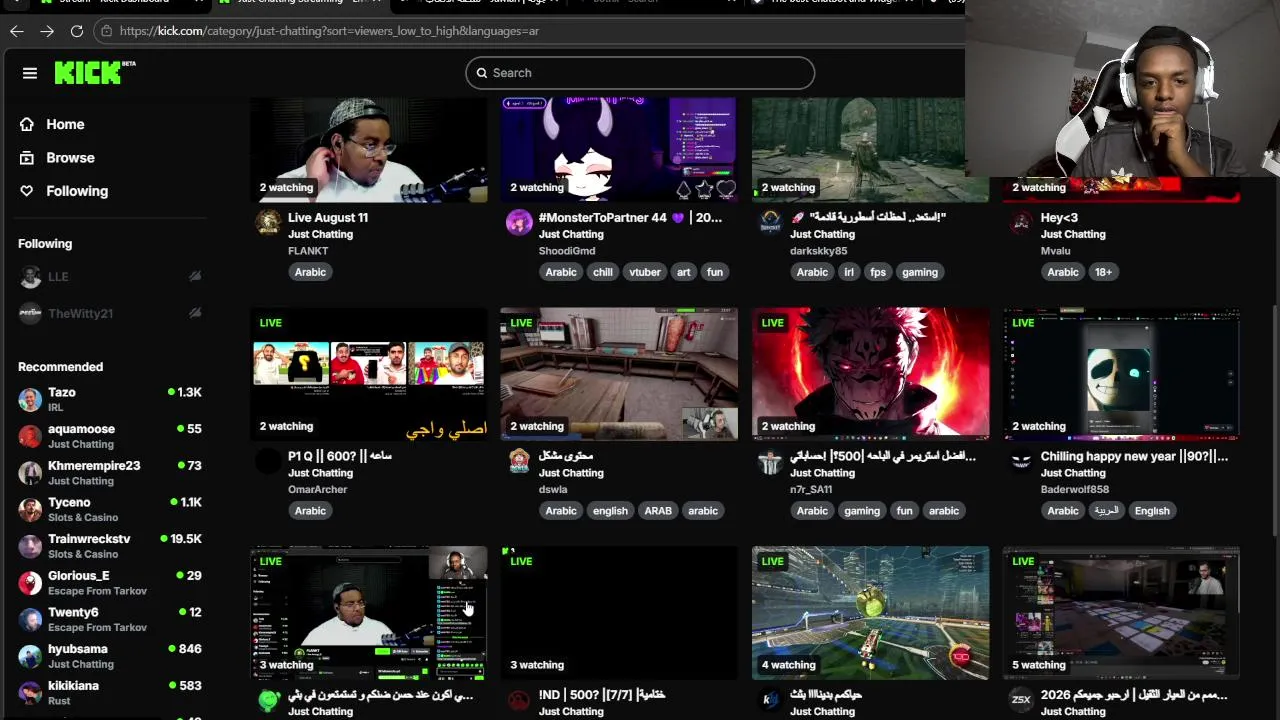Click aquamoose avatar in Recommended
This screenshot has height=720, width=1280.
[x=30, y=436]
